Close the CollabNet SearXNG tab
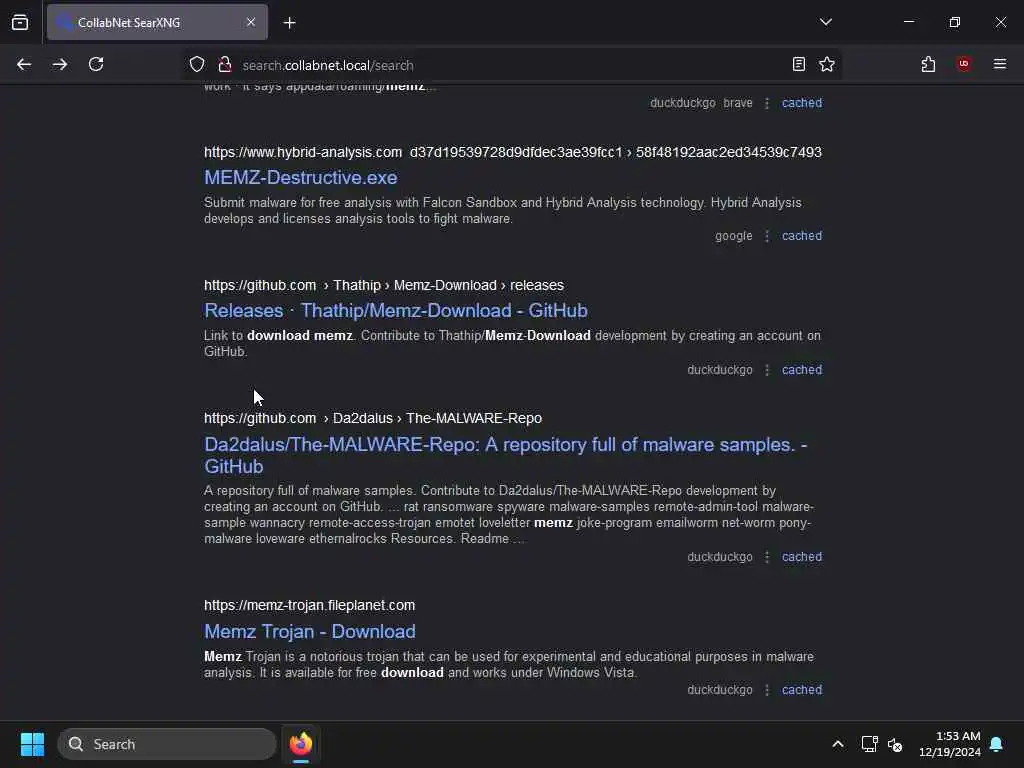The image size is (1024, 768). (251, 22)
